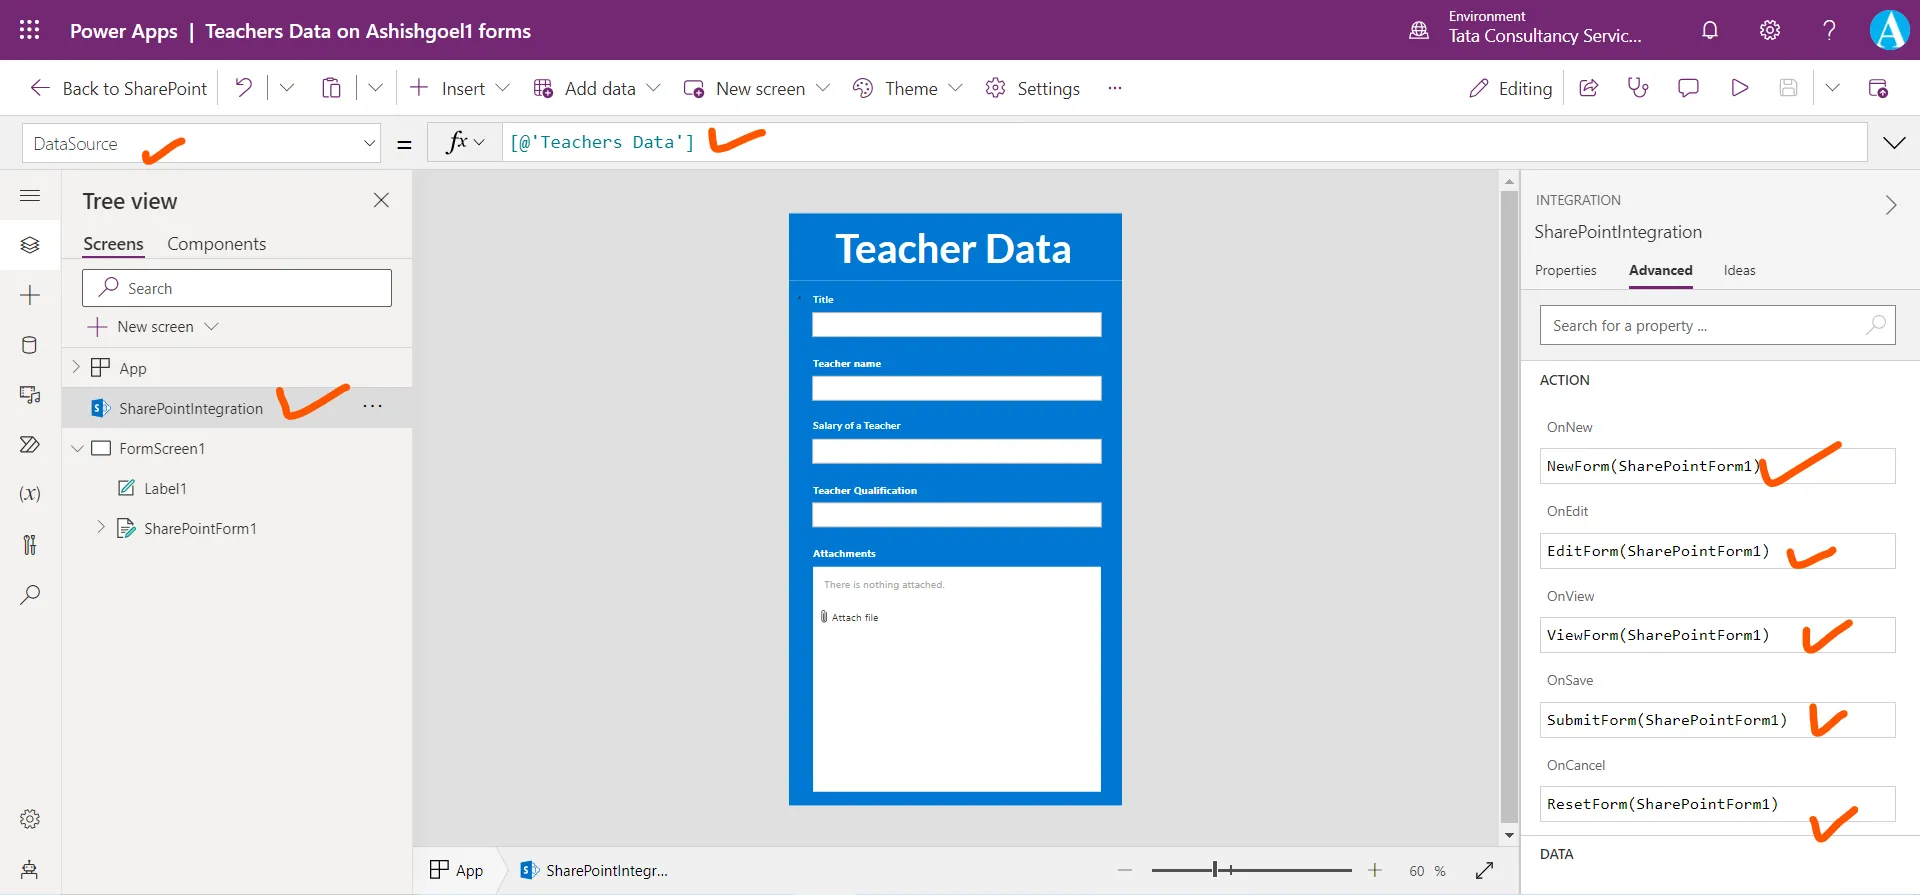Screen dimensions: 1920x895
Task: Click the zoom slider handle
Action: tap(1215, 870)
